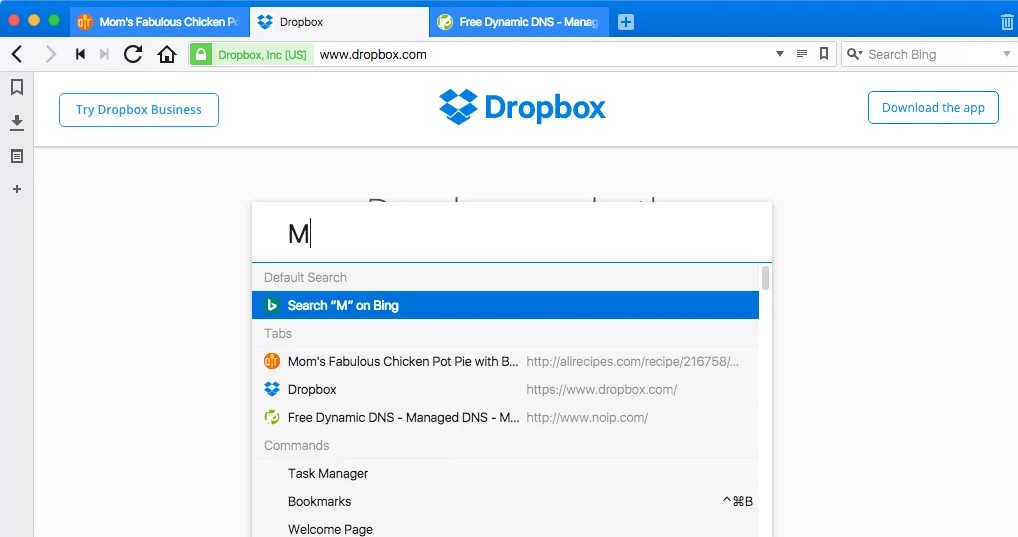
Task: Open closed tabs trash icon
Action: pos(1007,22)
